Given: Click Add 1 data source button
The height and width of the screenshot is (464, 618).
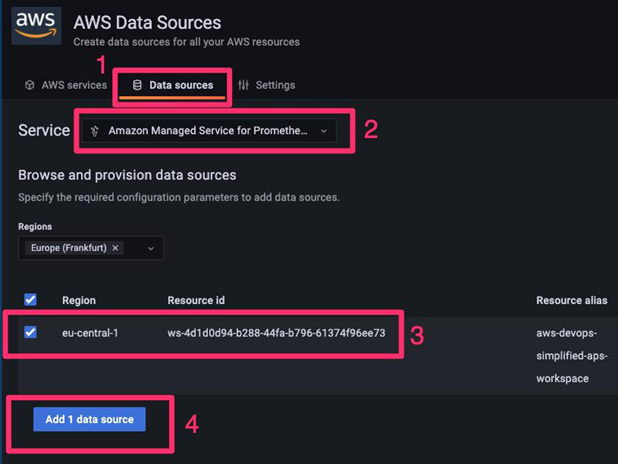Looking at the screenshot, I should [89, 419].
